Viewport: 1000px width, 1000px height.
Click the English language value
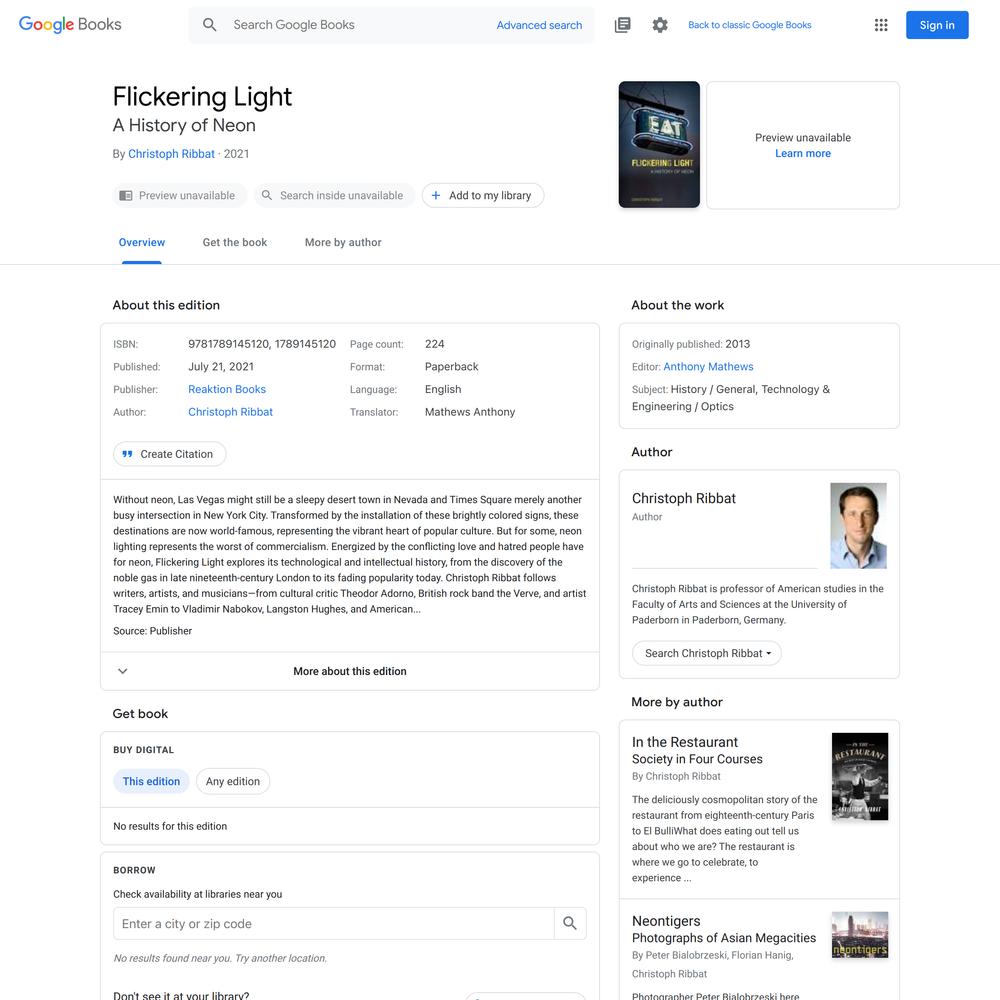[443, 389]
